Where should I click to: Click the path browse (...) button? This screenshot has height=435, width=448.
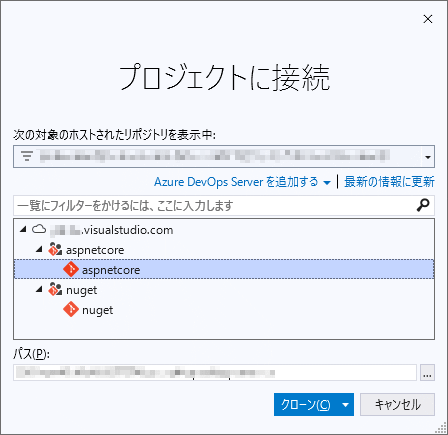[427, 372]
